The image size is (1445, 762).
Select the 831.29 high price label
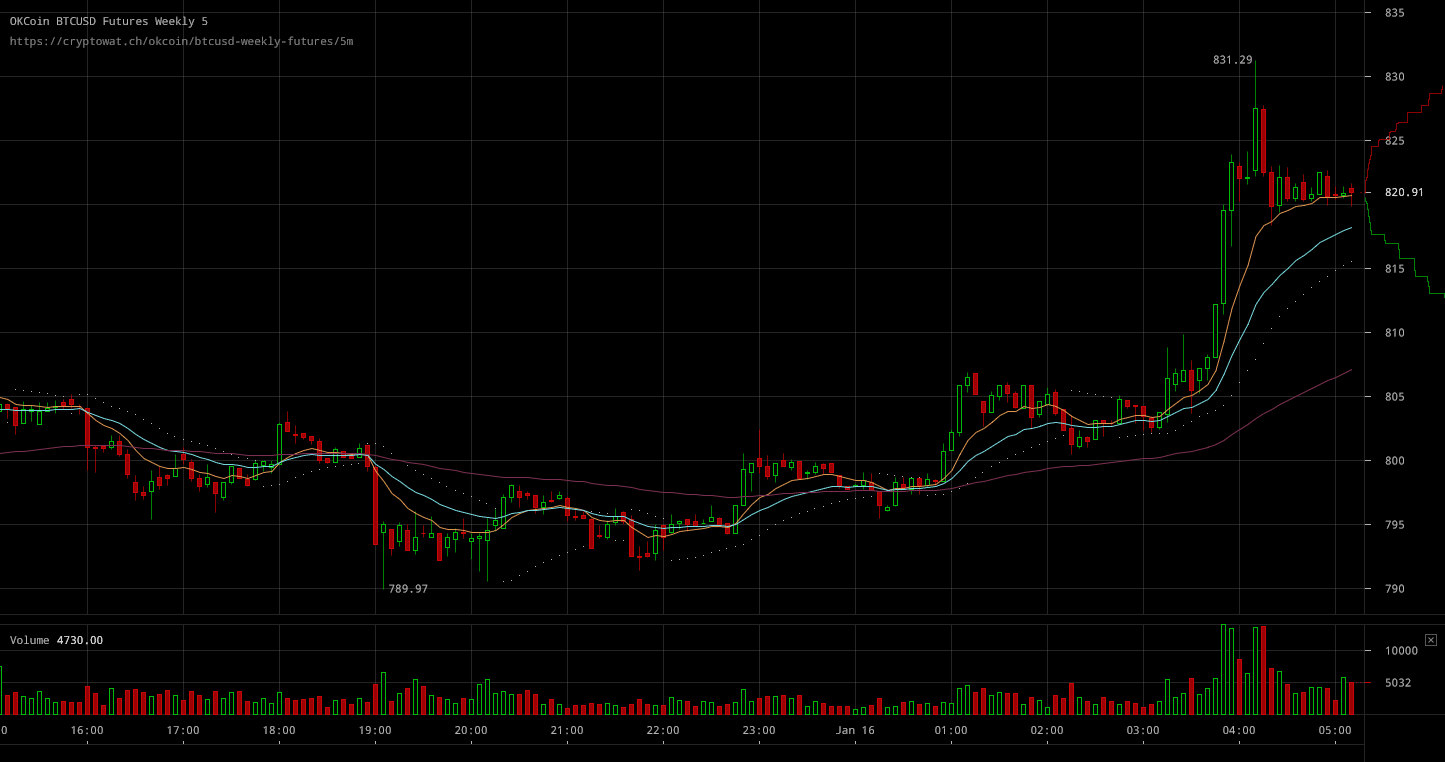[1233, 60]
